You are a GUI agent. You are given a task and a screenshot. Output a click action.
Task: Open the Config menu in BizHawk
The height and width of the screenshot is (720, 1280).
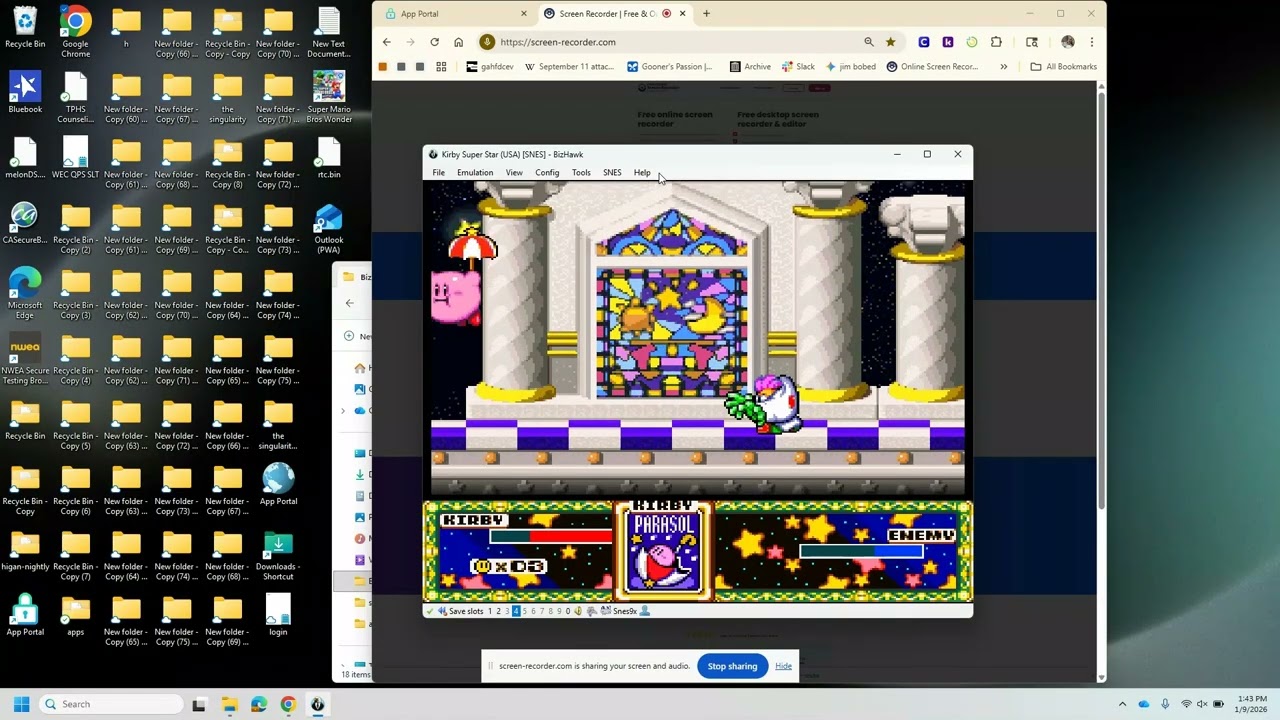[547, 173]
